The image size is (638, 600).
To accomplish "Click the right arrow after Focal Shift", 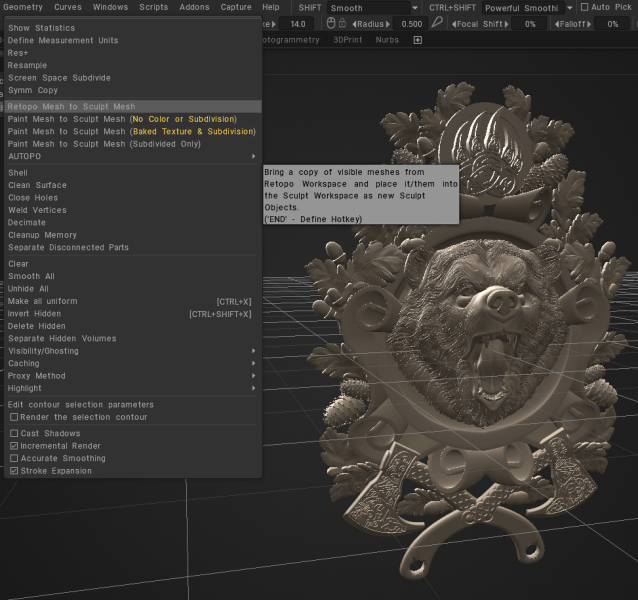I will [507, 24].
